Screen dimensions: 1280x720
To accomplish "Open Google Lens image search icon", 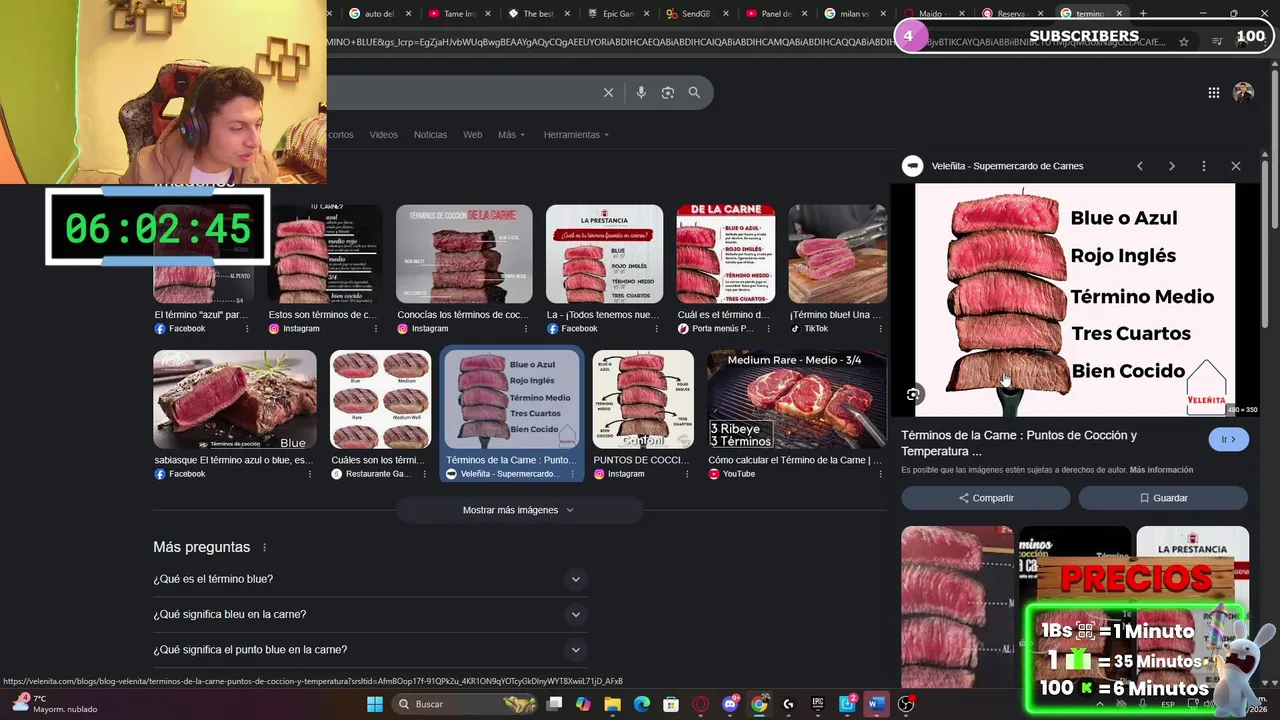I will click(x=667, y=93).
